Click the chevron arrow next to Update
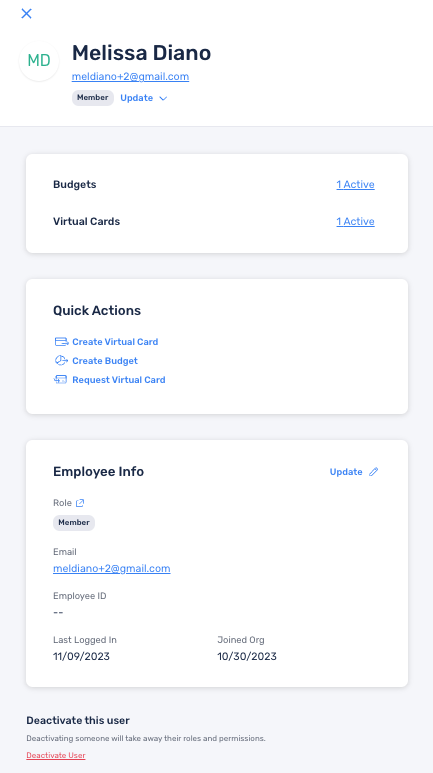The image size is (433, 773). pyautogui.click(x=163, y=99)
